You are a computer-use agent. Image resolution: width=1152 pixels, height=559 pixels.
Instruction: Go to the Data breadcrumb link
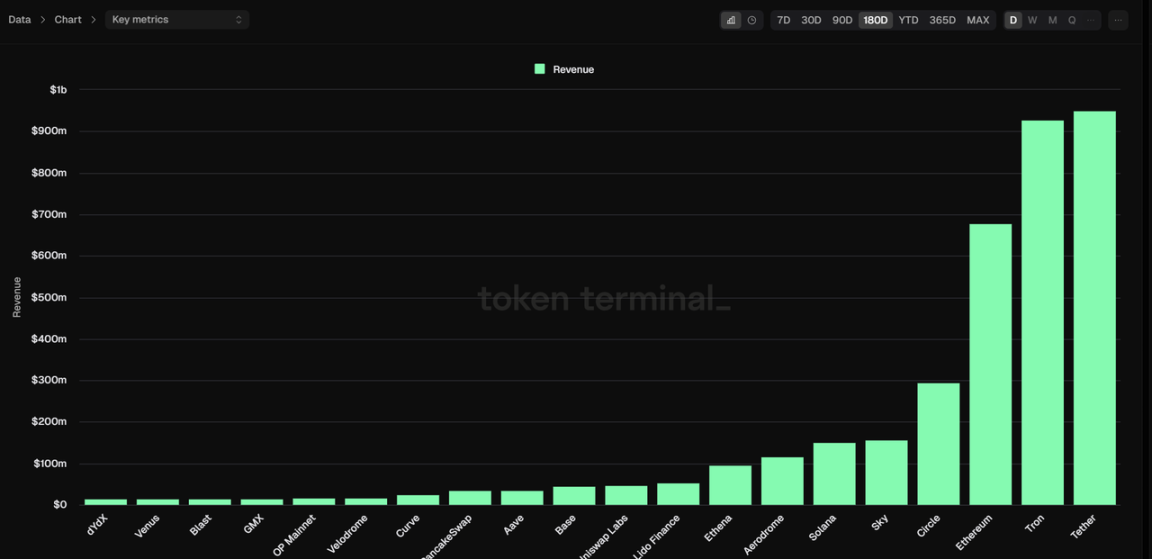click(19, 20)
